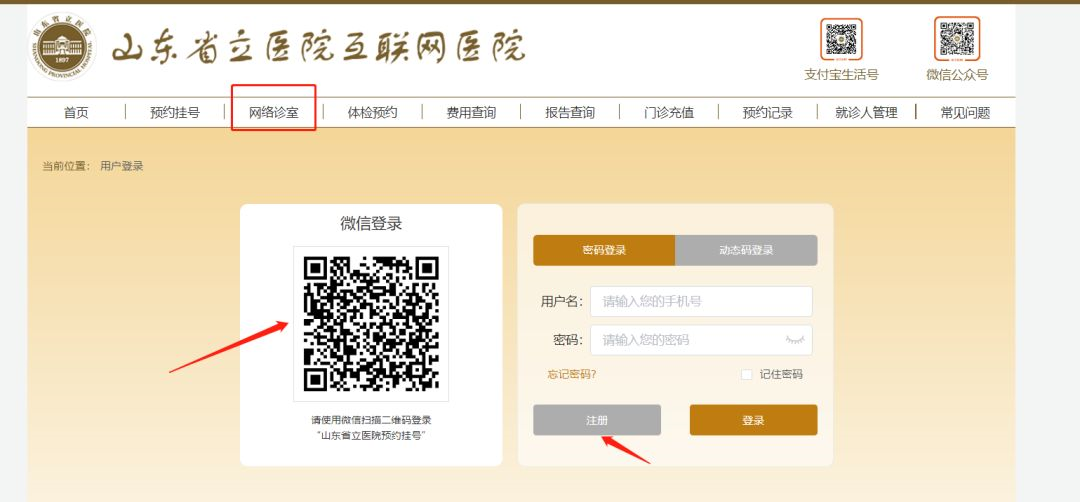This screenshot has width=1080, height=502.
Task: Open 预约挂号 in navigation bar
Action: pos(175,113)
